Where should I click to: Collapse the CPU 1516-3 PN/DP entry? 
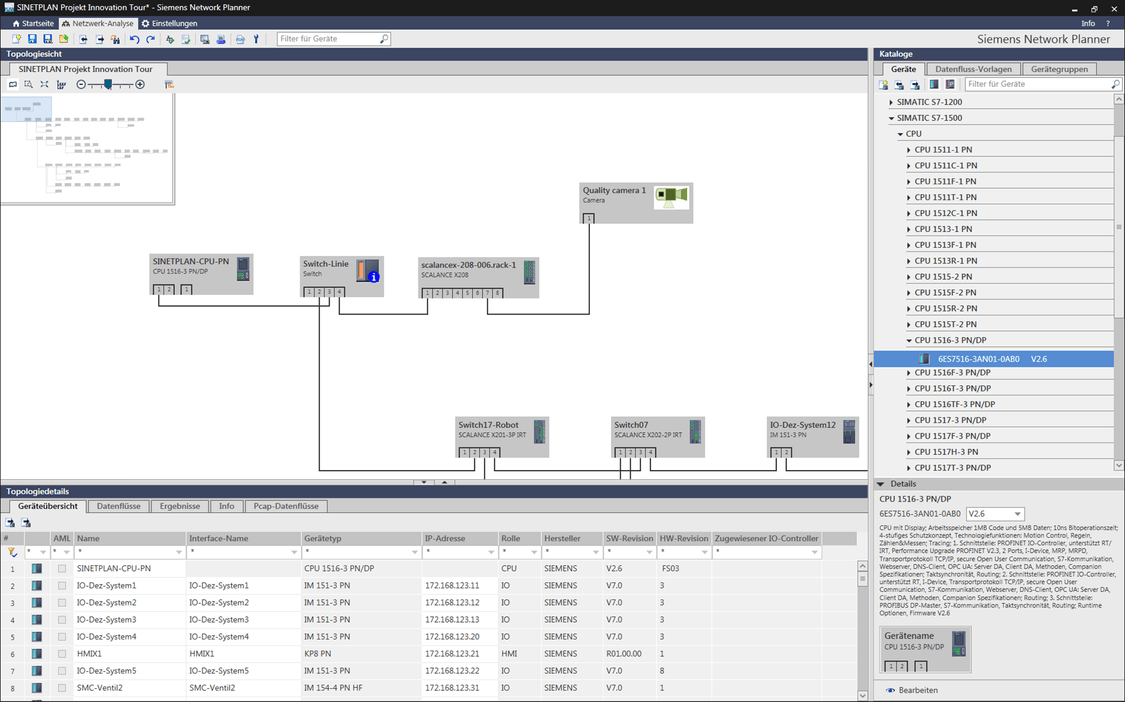point(909,341)
